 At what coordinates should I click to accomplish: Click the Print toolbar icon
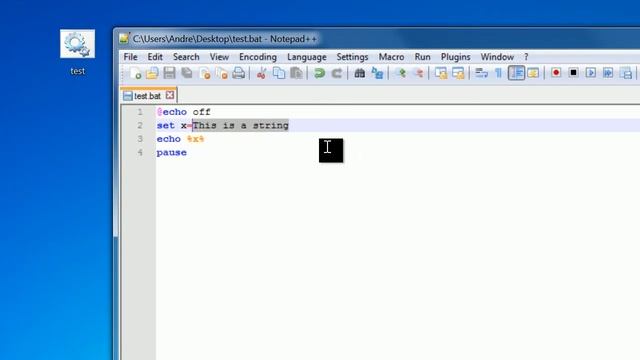point(239,73)
